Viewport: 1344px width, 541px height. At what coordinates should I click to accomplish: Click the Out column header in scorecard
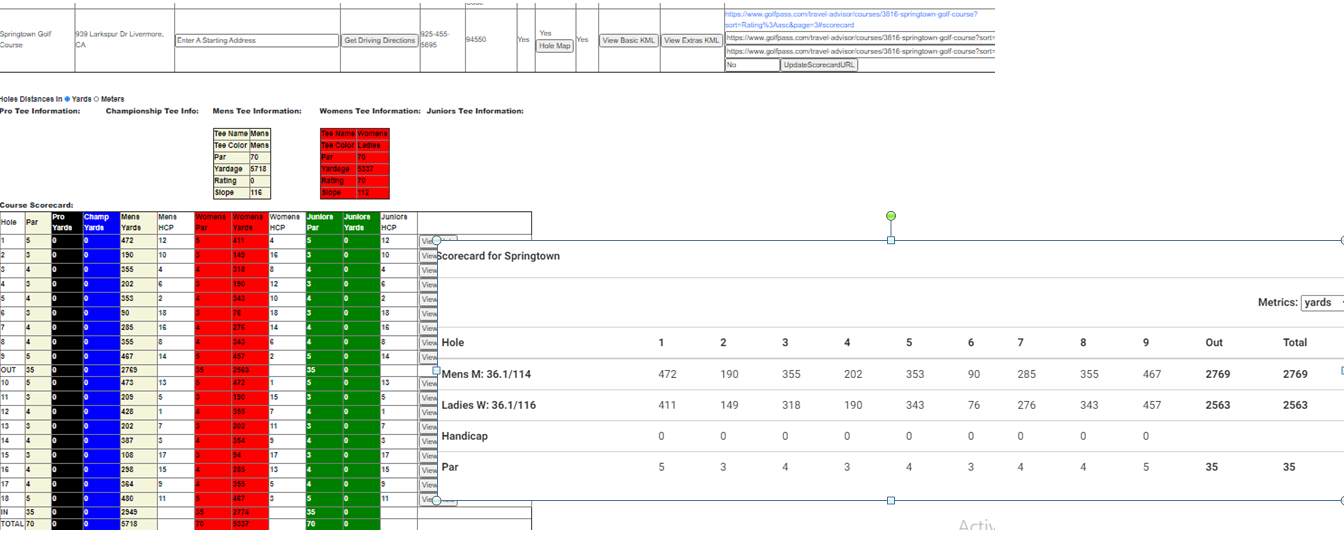(1214, 342)
